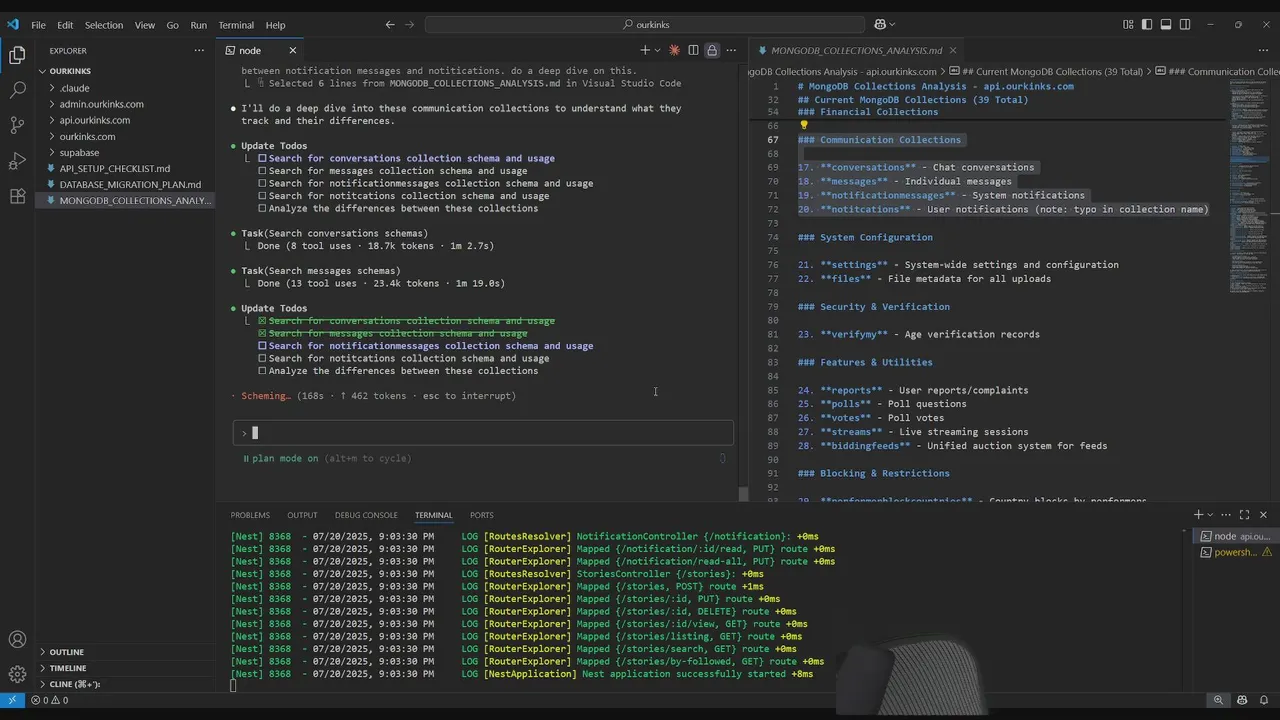
Task: Click the remote window indicator in status bar
Action: coord(11,700)
